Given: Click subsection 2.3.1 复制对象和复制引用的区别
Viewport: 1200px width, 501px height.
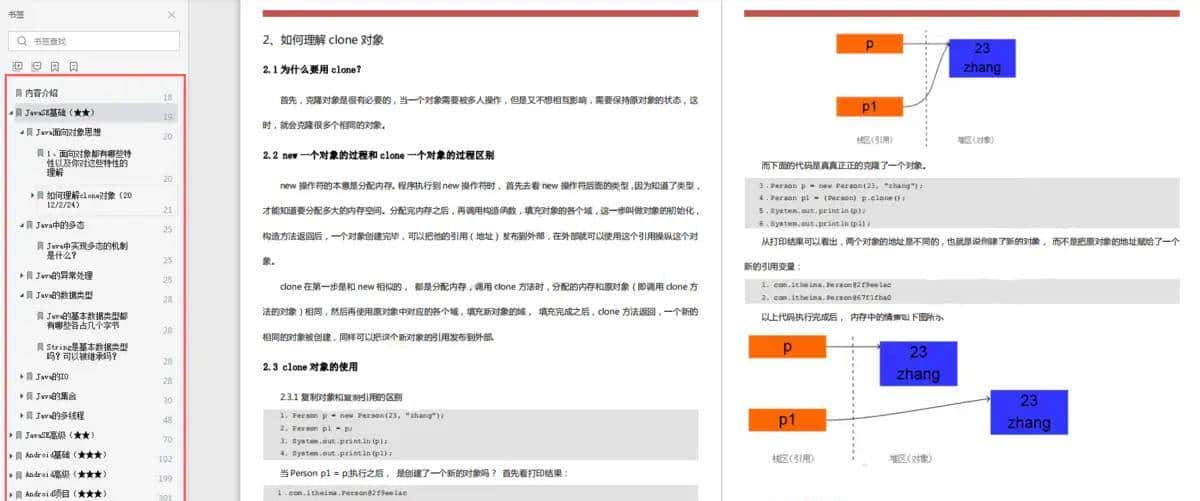Looking at the screenshot, I should tap(342, 397).
